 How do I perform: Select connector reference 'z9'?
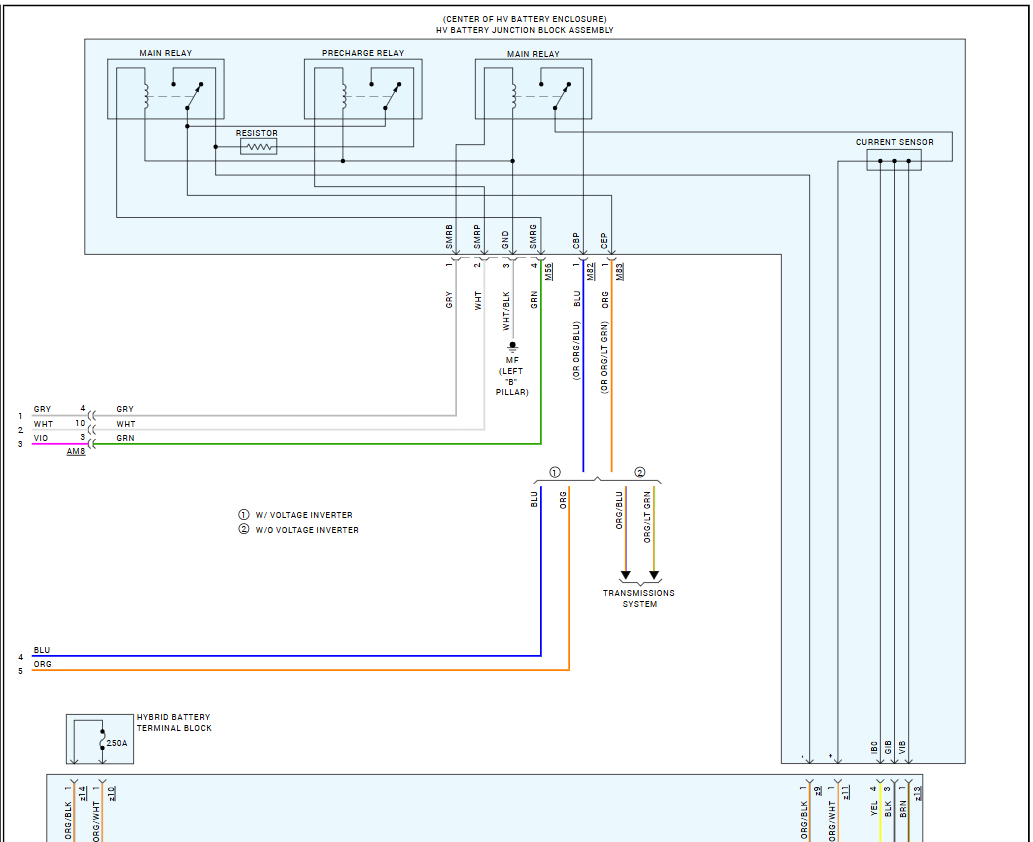818,791
